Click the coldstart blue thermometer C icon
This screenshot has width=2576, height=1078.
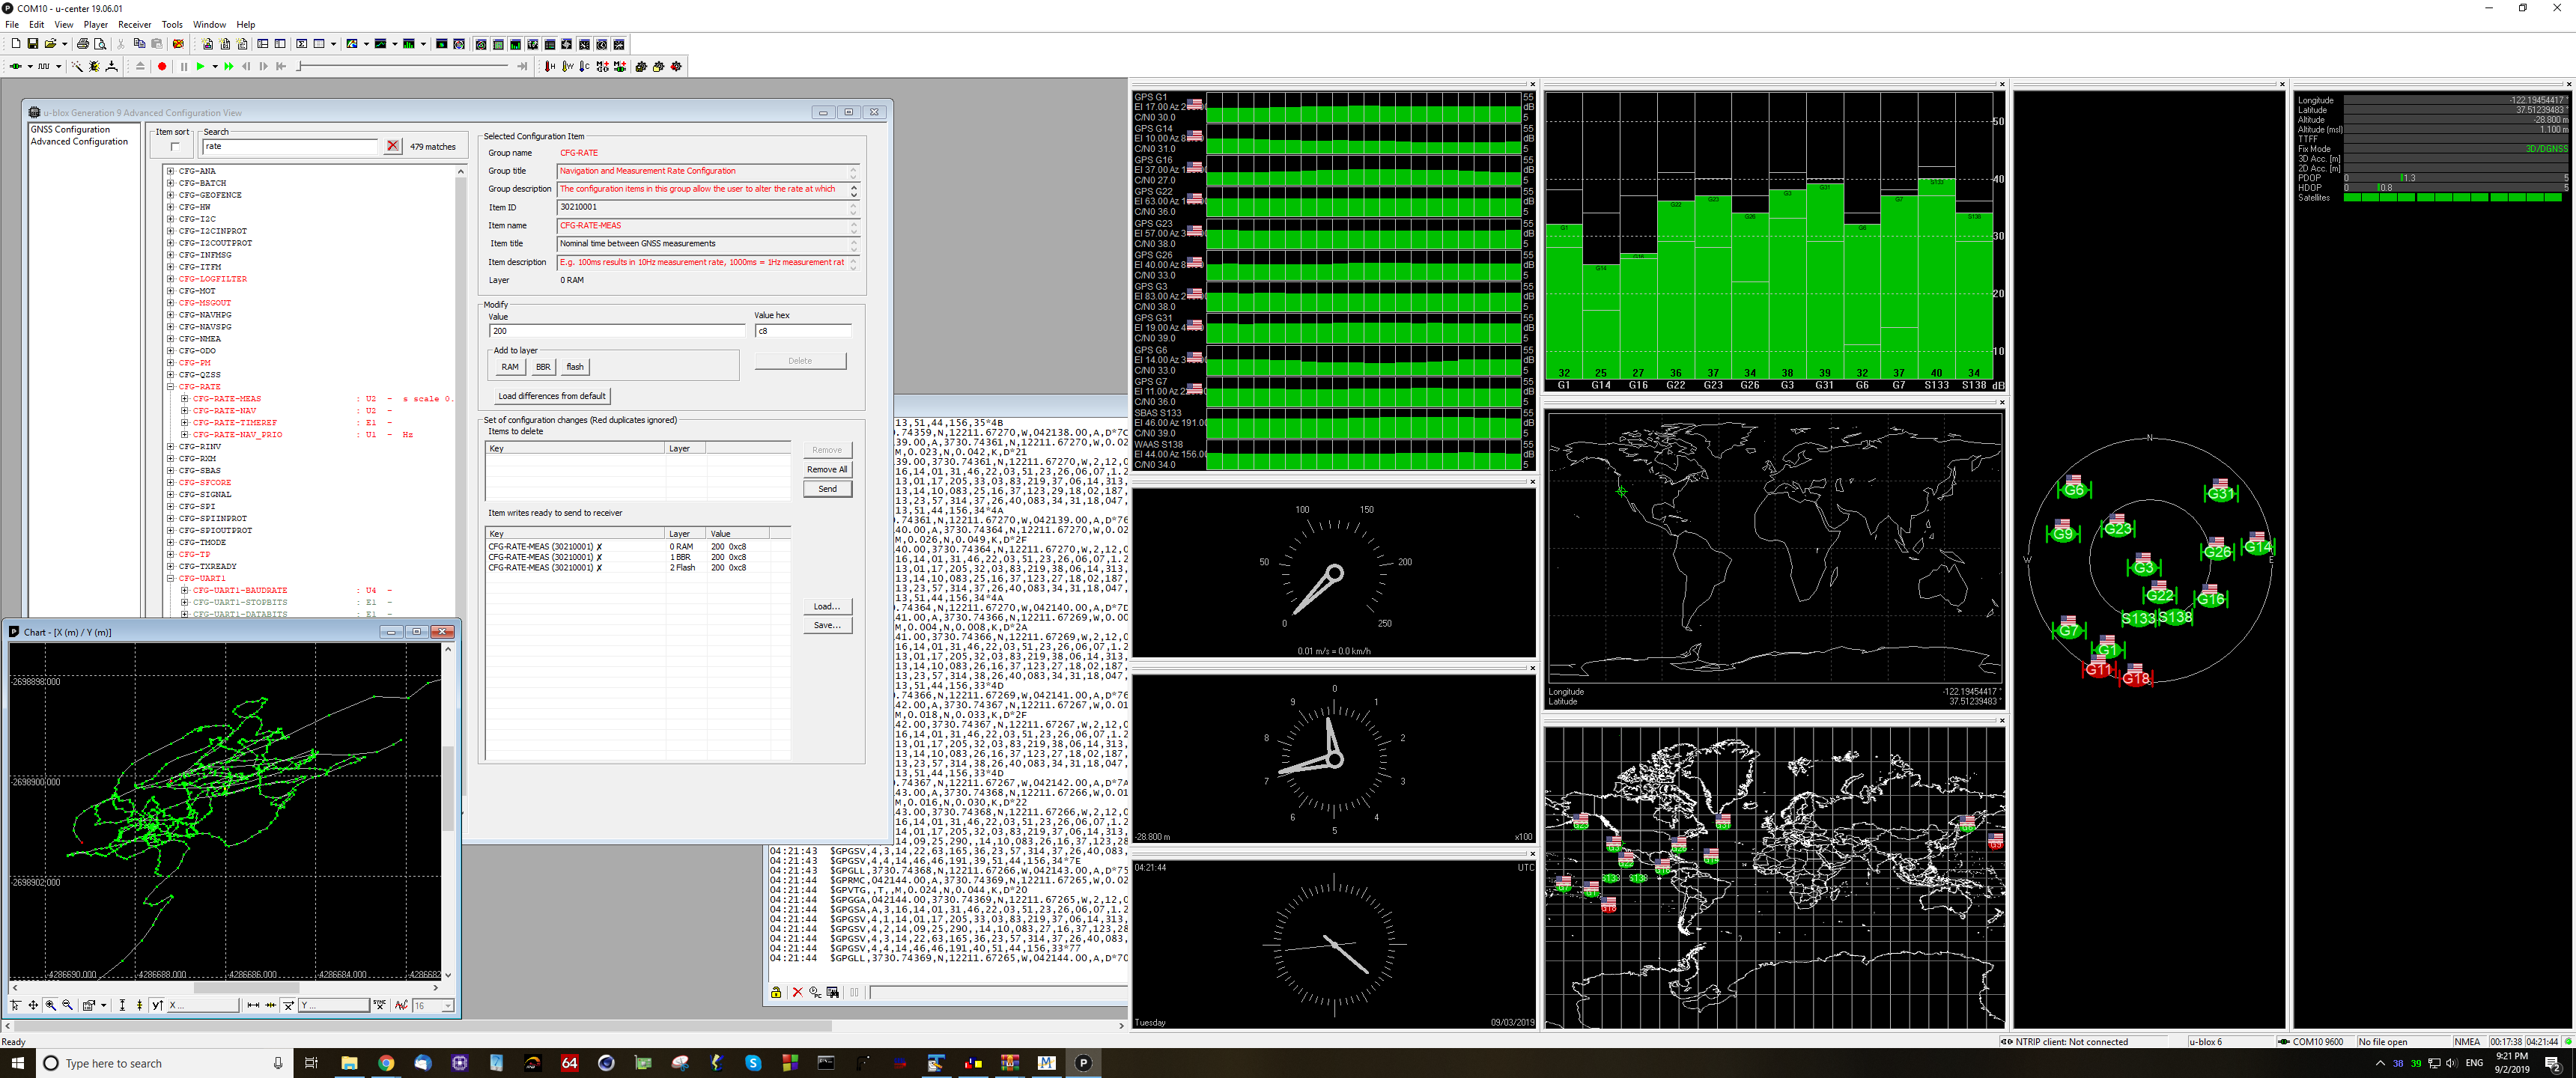(x=585, y=67)
